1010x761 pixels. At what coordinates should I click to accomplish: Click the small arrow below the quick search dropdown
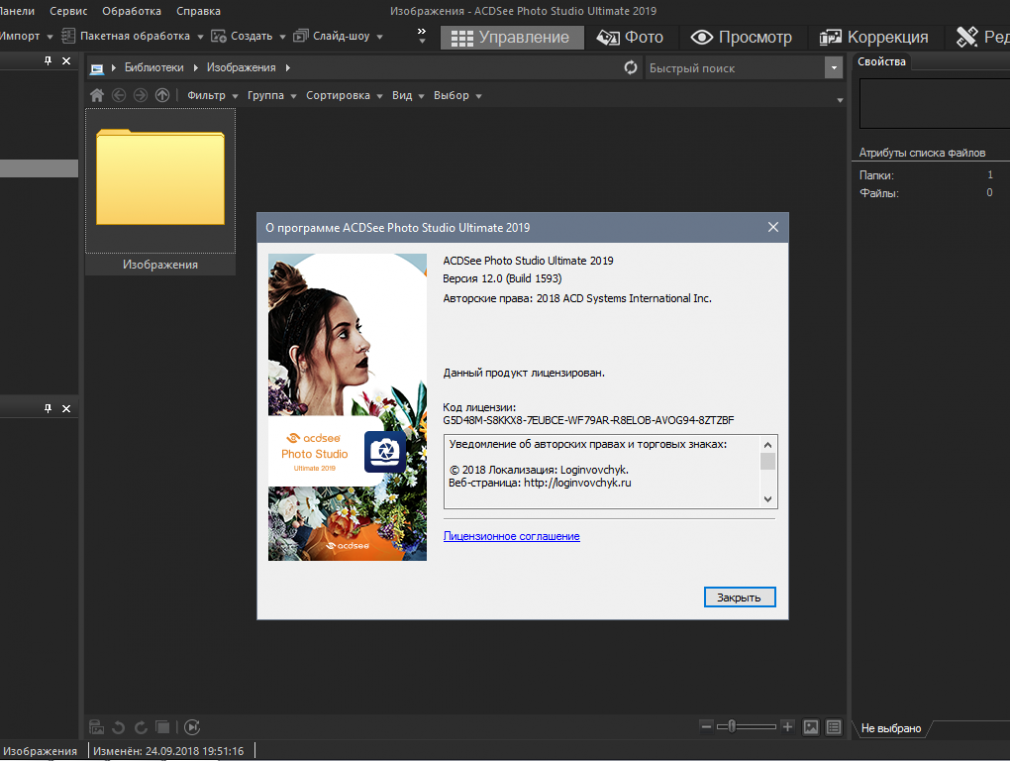tap(839, 100)
